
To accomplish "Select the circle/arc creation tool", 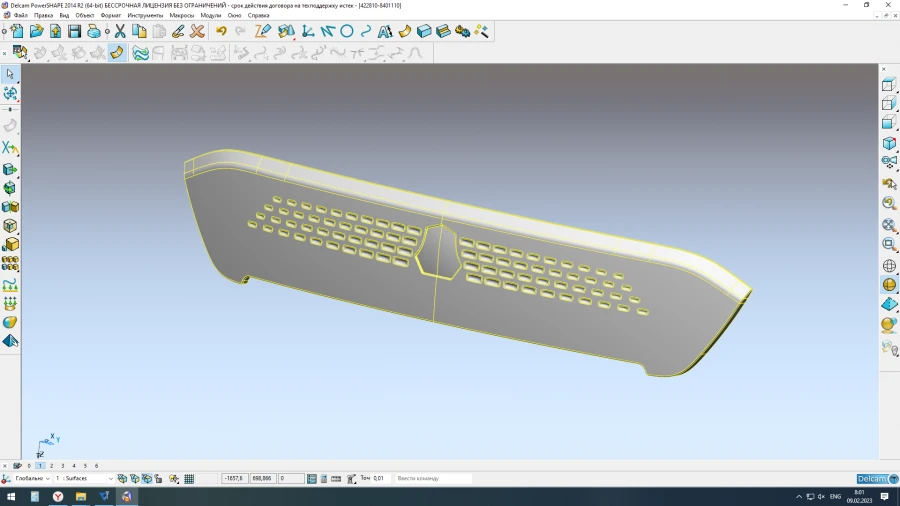I will [x=347, y=32].
